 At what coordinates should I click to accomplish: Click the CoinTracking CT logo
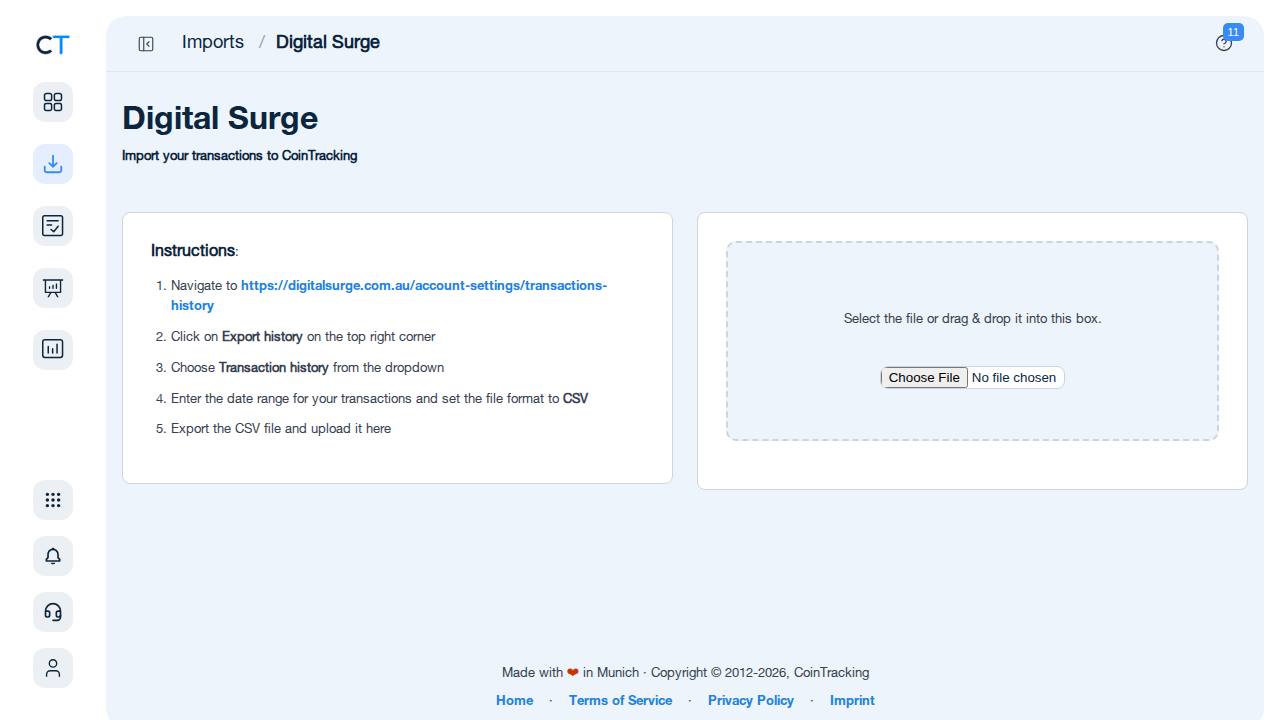point(53,45)
